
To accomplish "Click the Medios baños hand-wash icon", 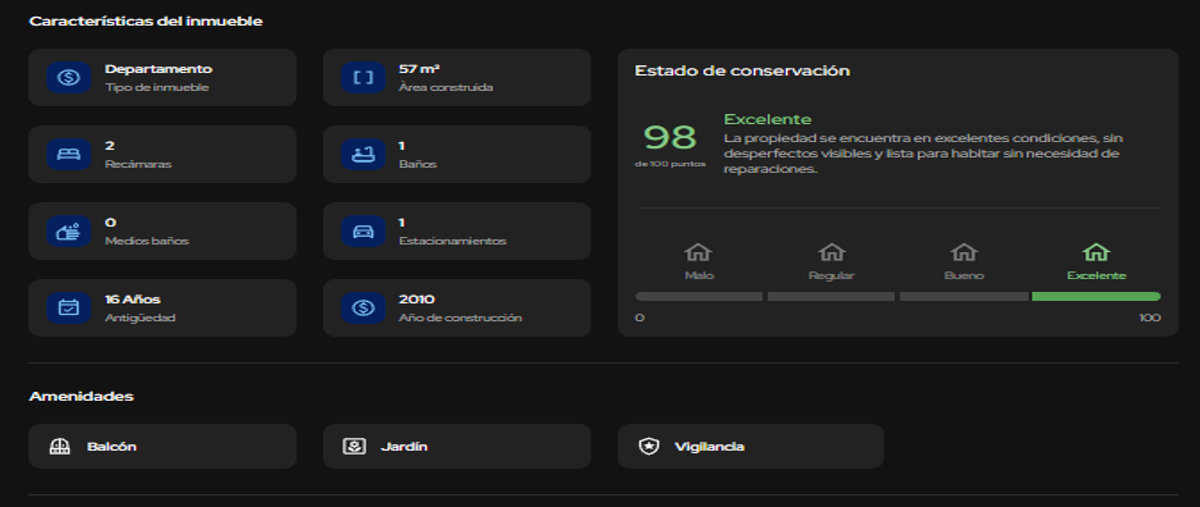I will [69, 231].
